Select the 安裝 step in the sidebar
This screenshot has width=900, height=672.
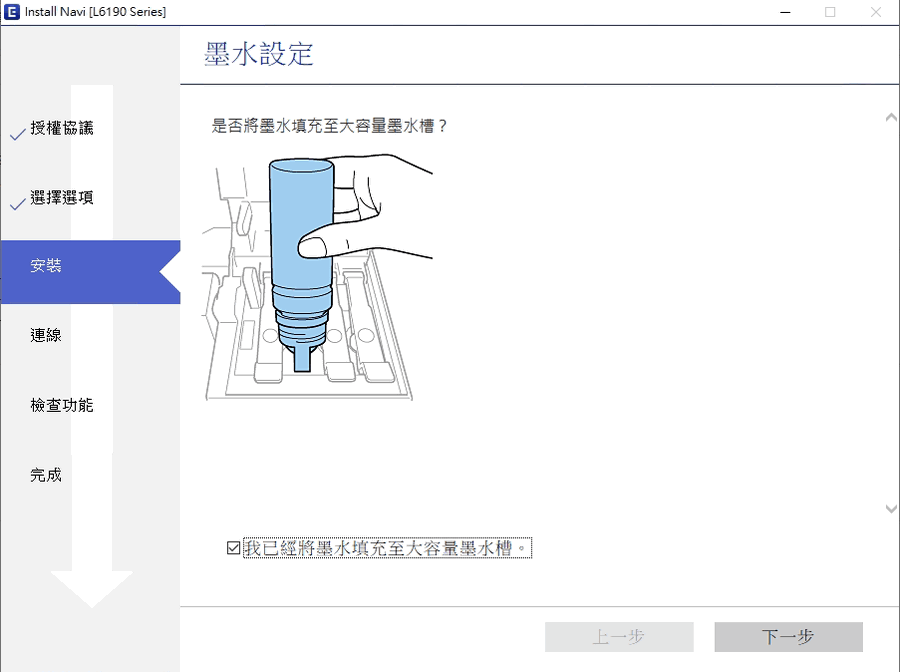pos(47,266)
